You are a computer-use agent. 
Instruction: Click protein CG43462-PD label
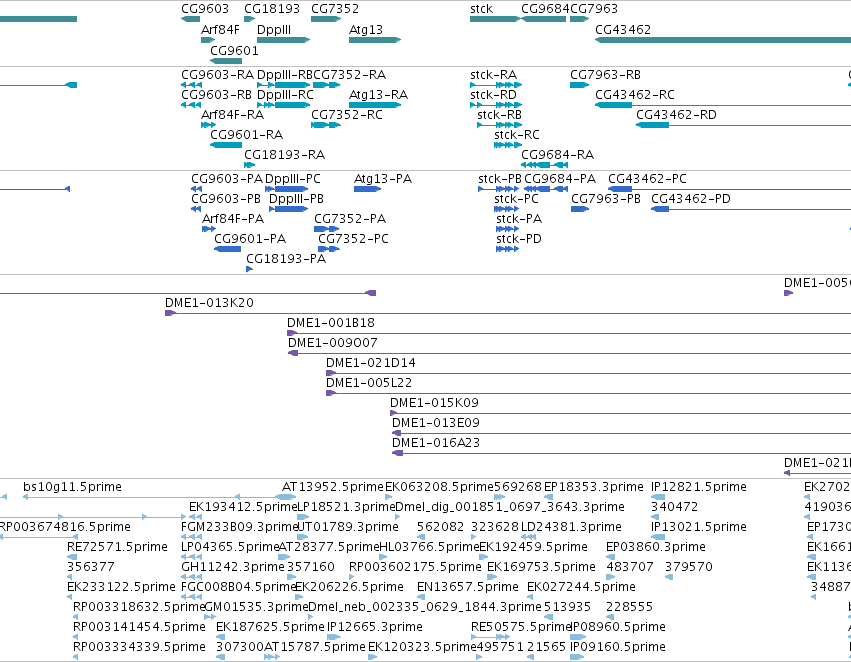coord(690,199)
